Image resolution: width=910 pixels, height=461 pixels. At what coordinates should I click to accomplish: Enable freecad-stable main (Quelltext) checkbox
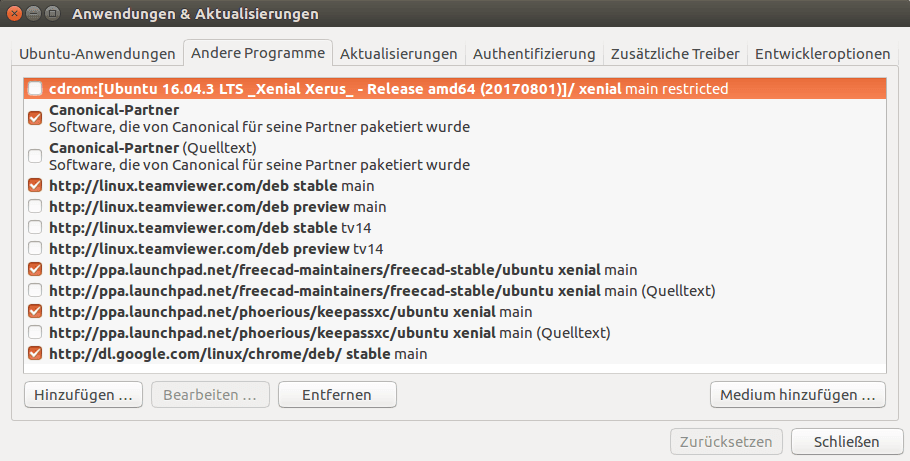click(35, 290)
